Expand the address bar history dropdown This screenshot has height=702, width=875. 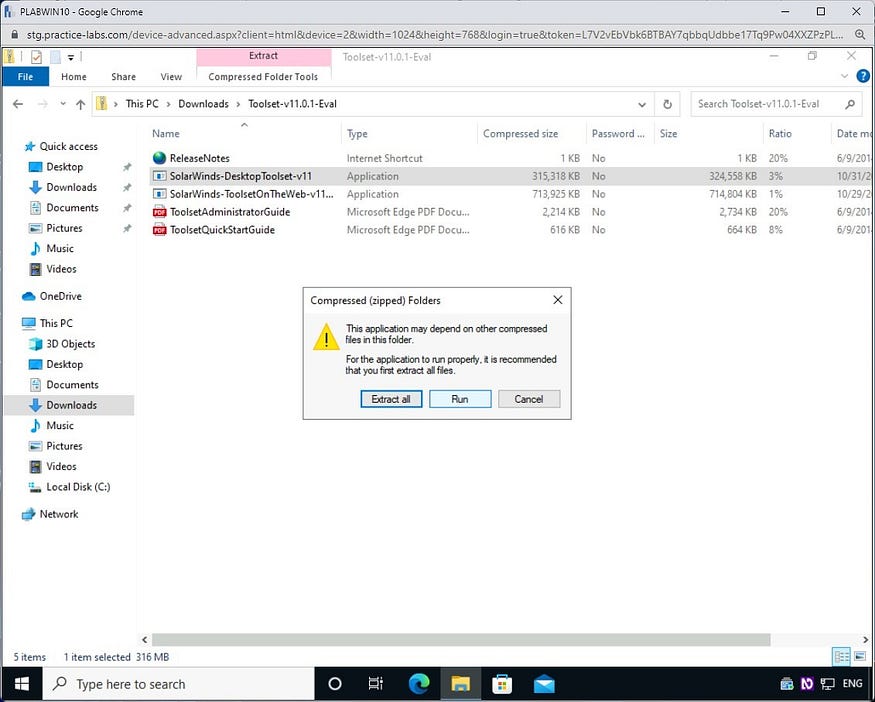click(642, 104)
